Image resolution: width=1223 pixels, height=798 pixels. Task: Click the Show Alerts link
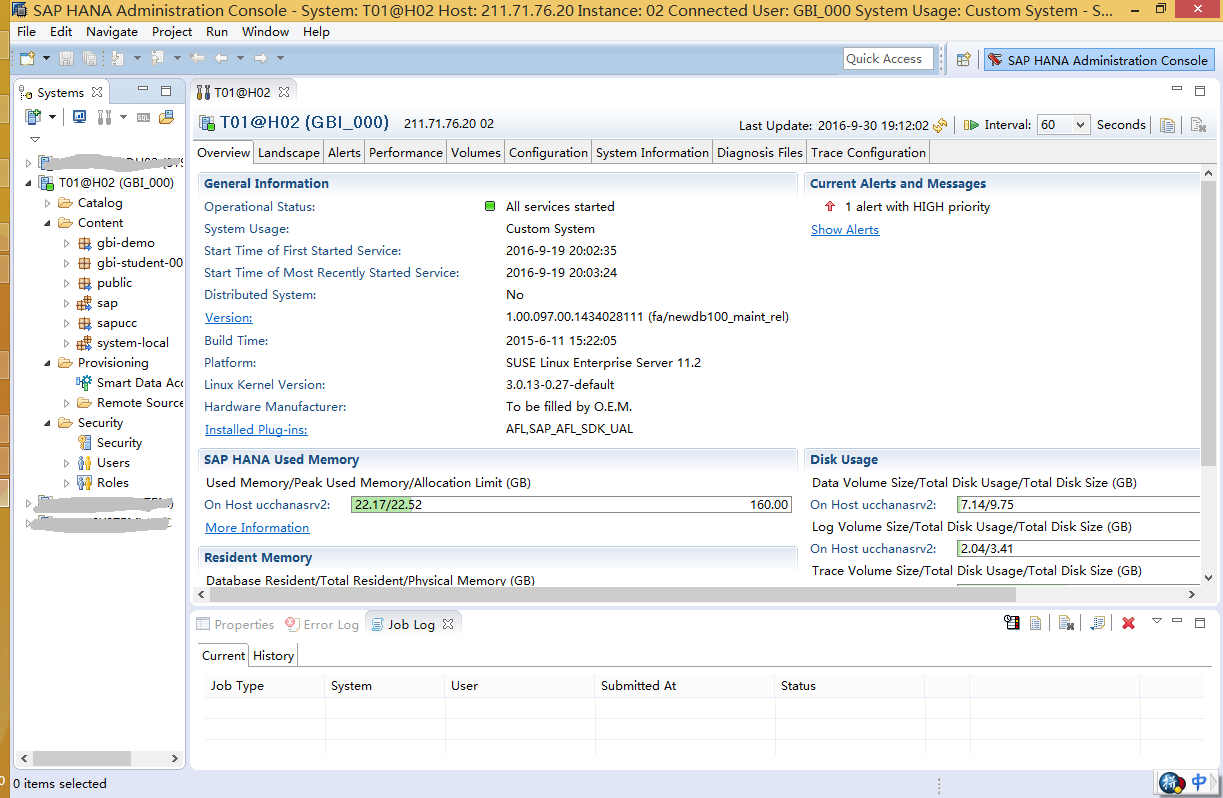point(845,230)
